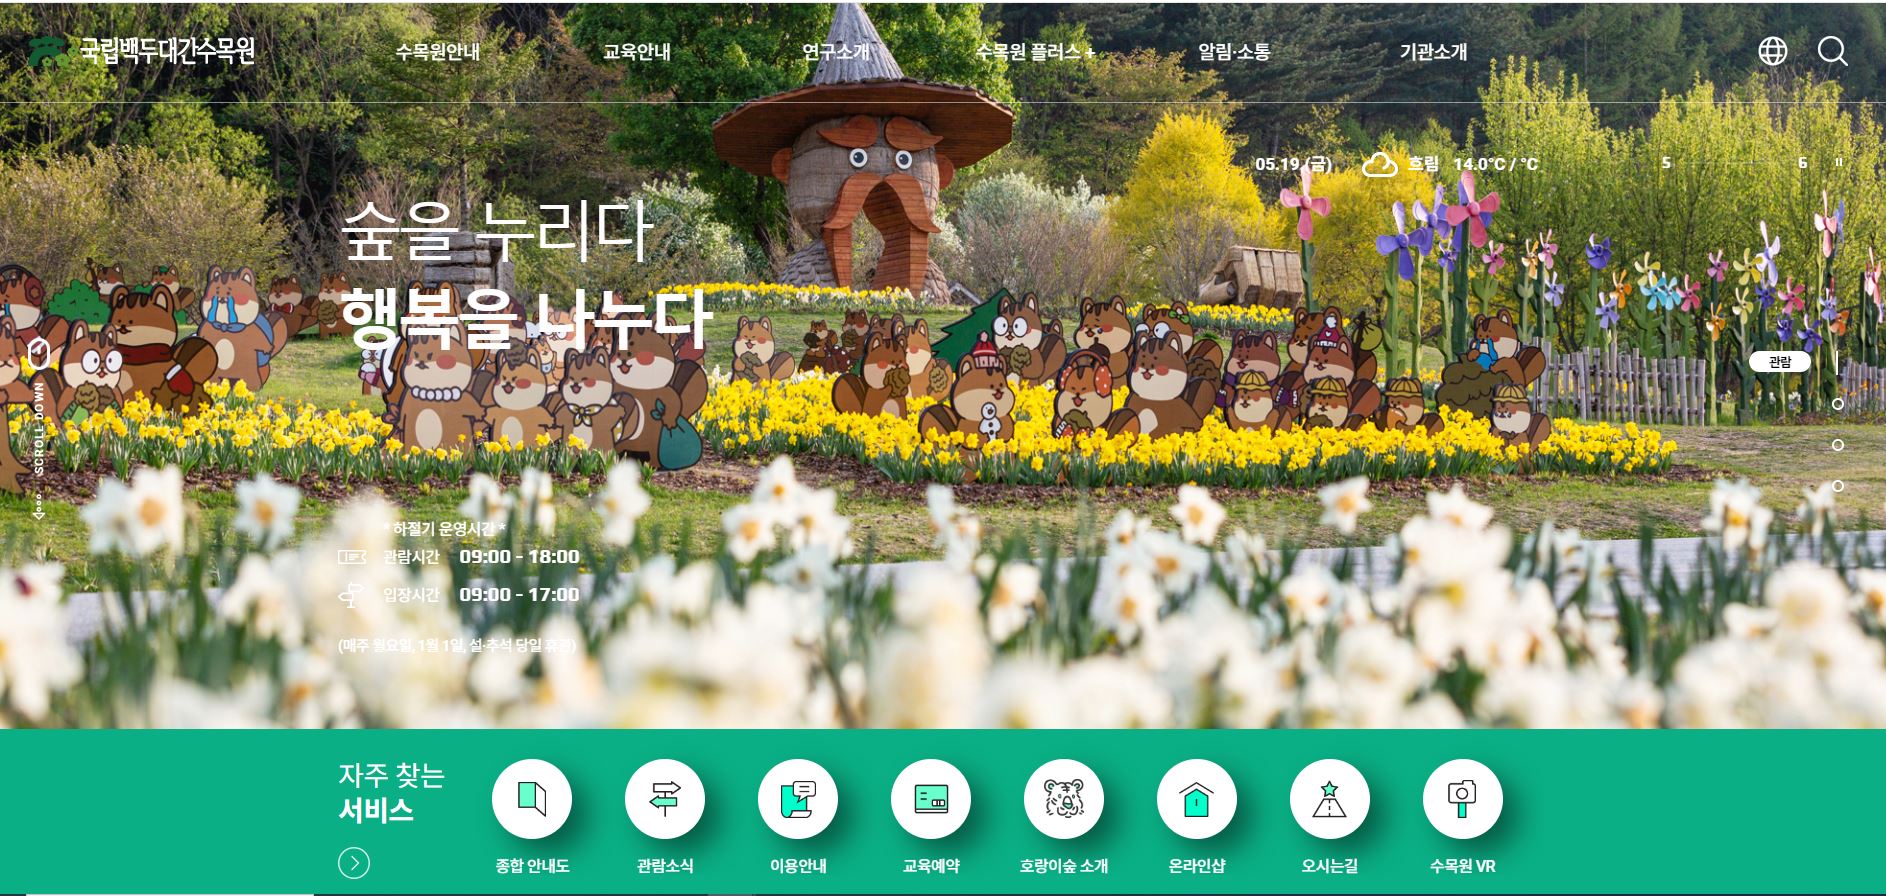
Task: Open the language selection globe
Action: (x=1772, y=51)
